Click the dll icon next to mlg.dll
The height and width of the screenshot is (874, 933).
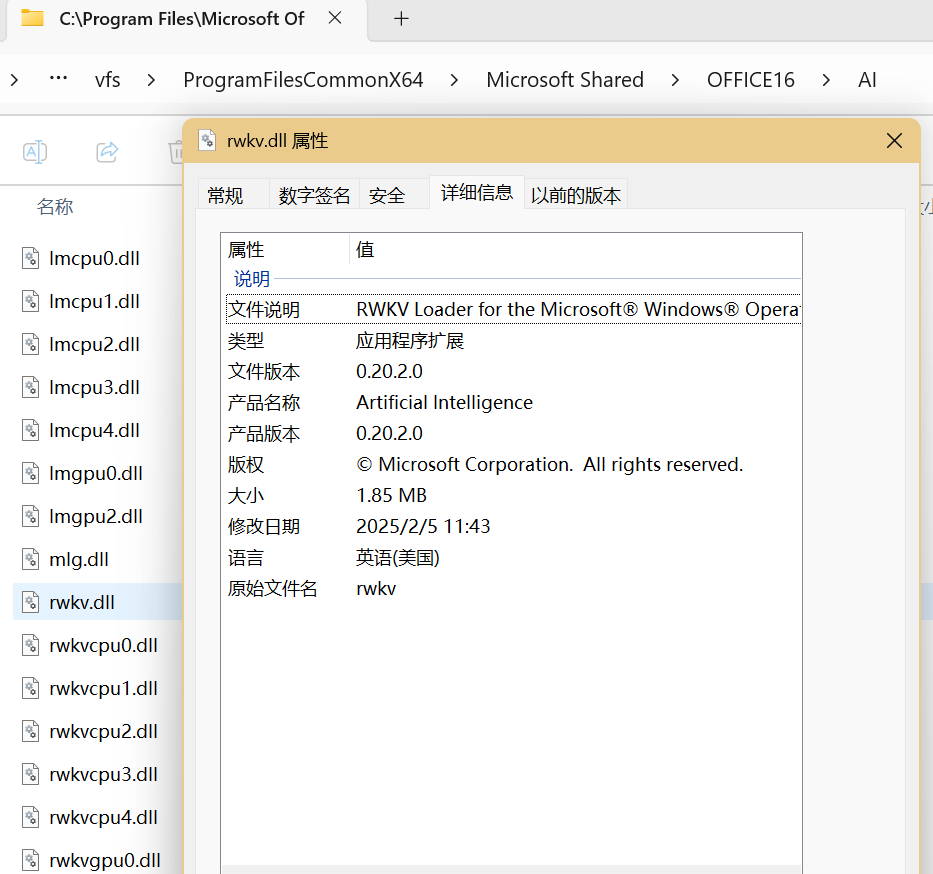(30, 559)
